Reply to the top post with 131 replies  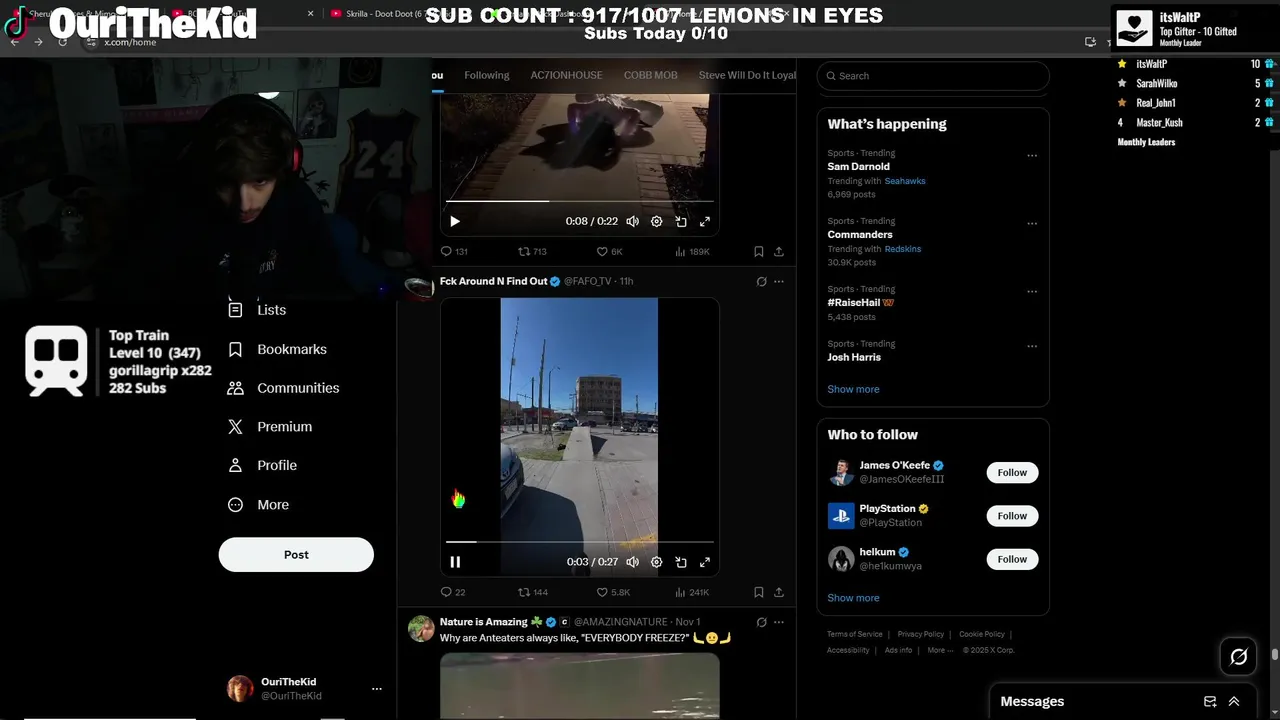pos(454,251)
